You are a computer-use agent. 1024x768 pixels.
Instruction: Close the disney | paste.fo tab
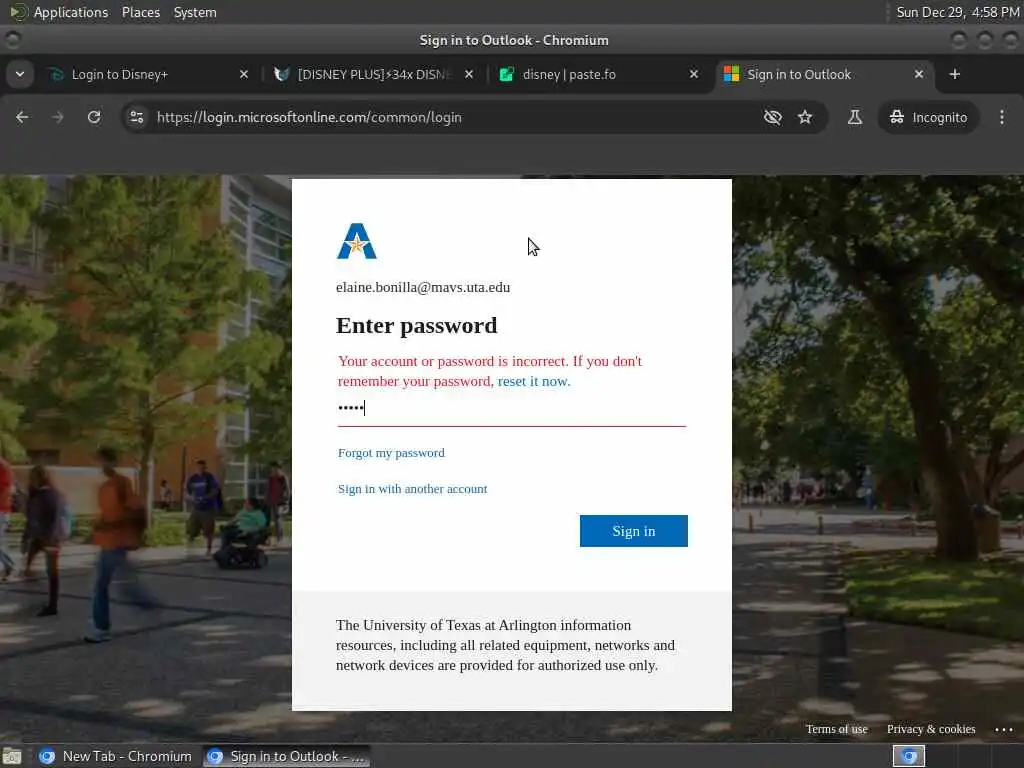coord(694,74)
